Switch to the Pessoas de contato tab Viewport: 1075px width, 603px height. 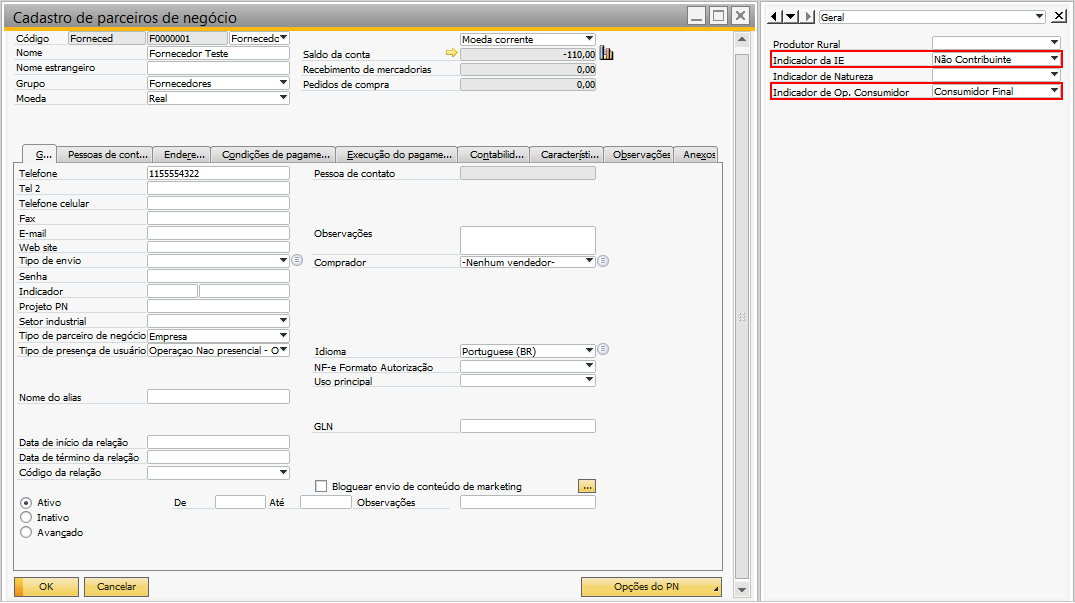point(105,154)
